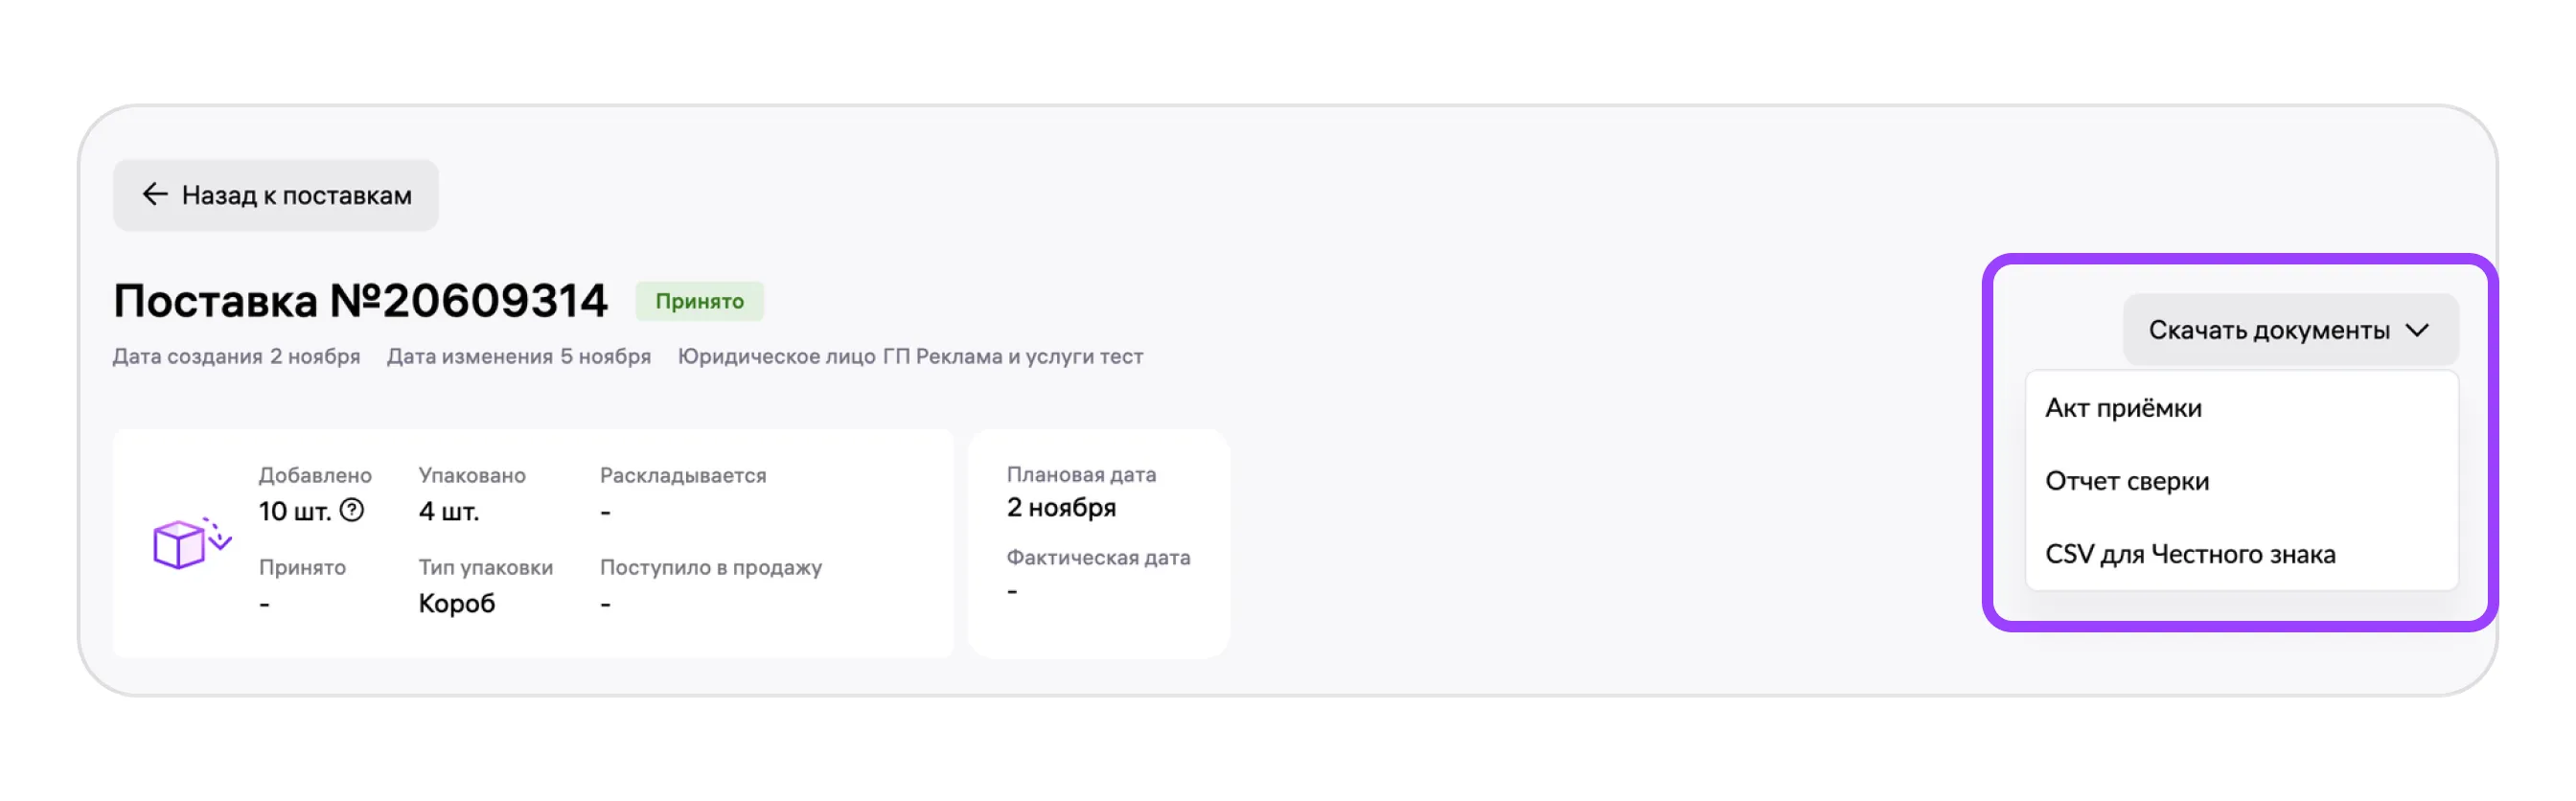Image resolution: width=2576 pixels, height=801 pixels.
Task: Download CSV для Честного знака
Action: click(x=2189, y=554)
